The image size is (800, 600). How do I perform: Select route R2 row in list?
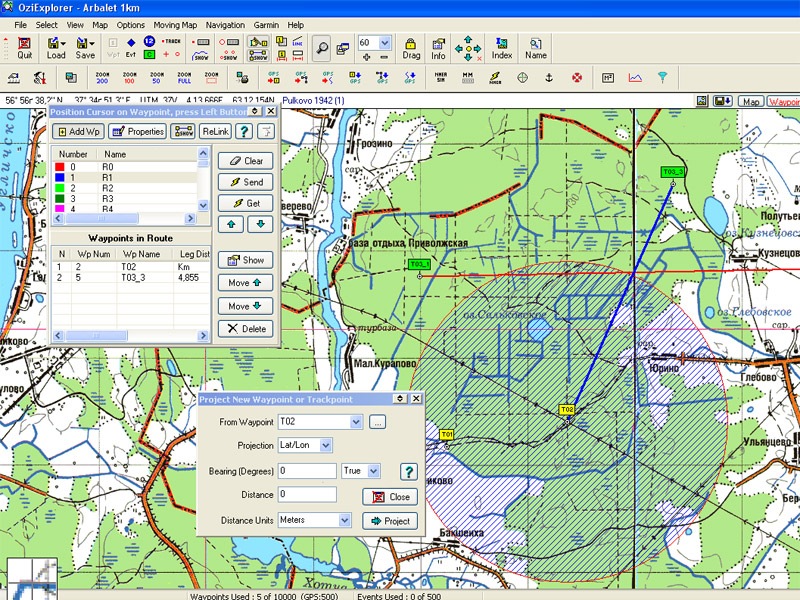tap(108, 188)
